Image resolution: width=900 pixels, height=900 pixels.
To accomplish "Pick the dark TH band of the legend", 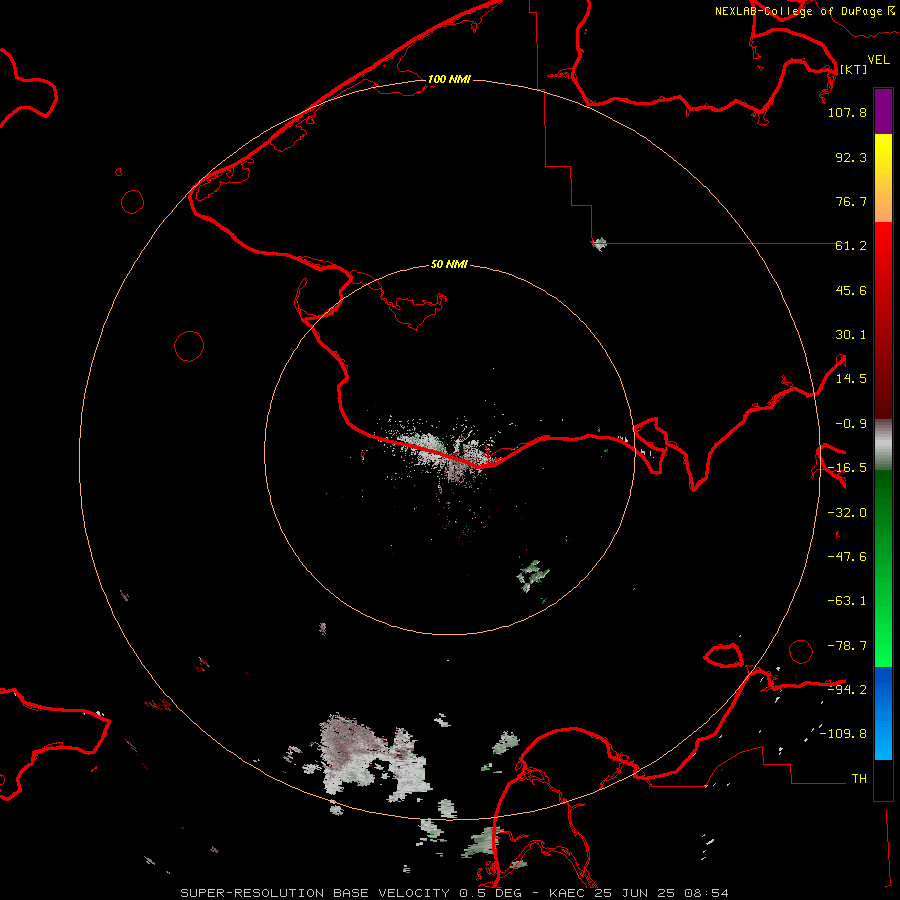I will (x=883, y=779).
